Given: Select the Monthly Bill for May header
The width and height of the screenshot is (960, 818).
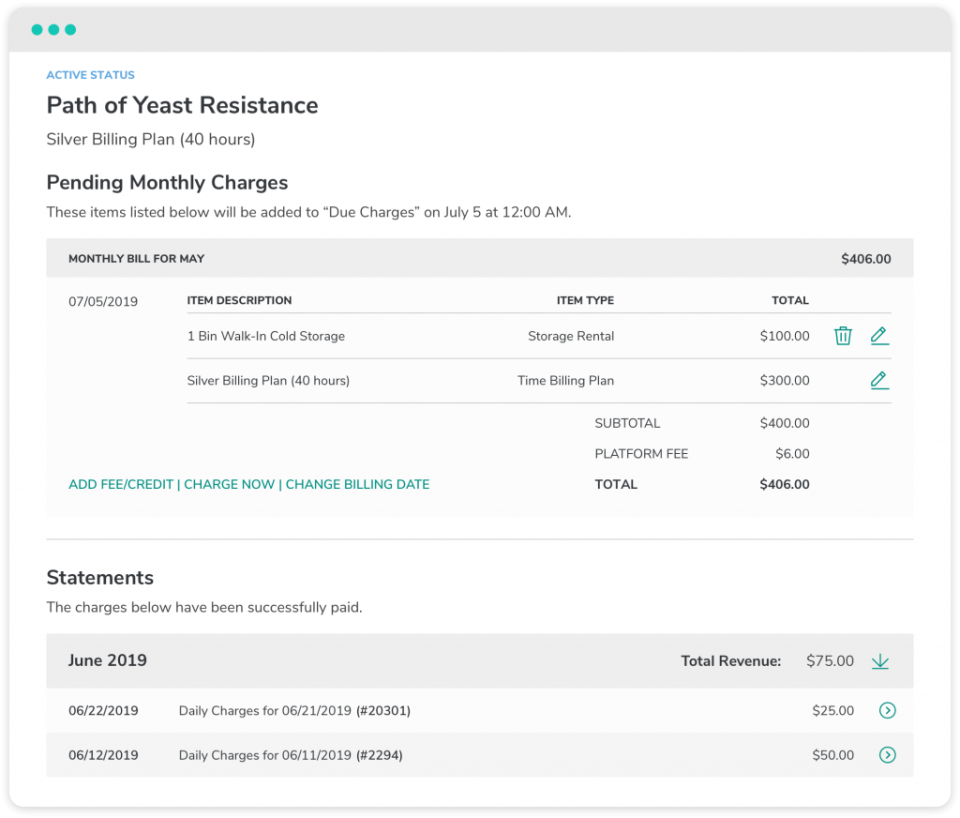Looking at the screenshot, I should pyautogui.click(x=136, y=259).
